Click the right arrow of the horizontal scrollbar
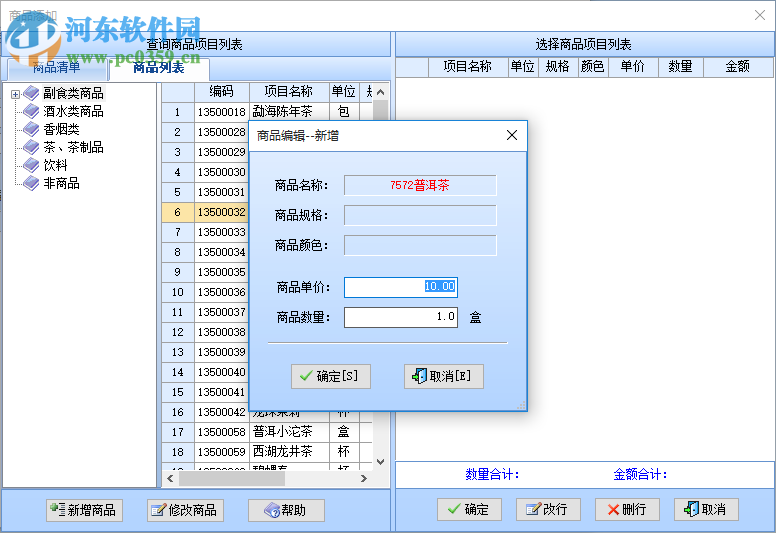The image size is (776, 533). pos(364,478)
